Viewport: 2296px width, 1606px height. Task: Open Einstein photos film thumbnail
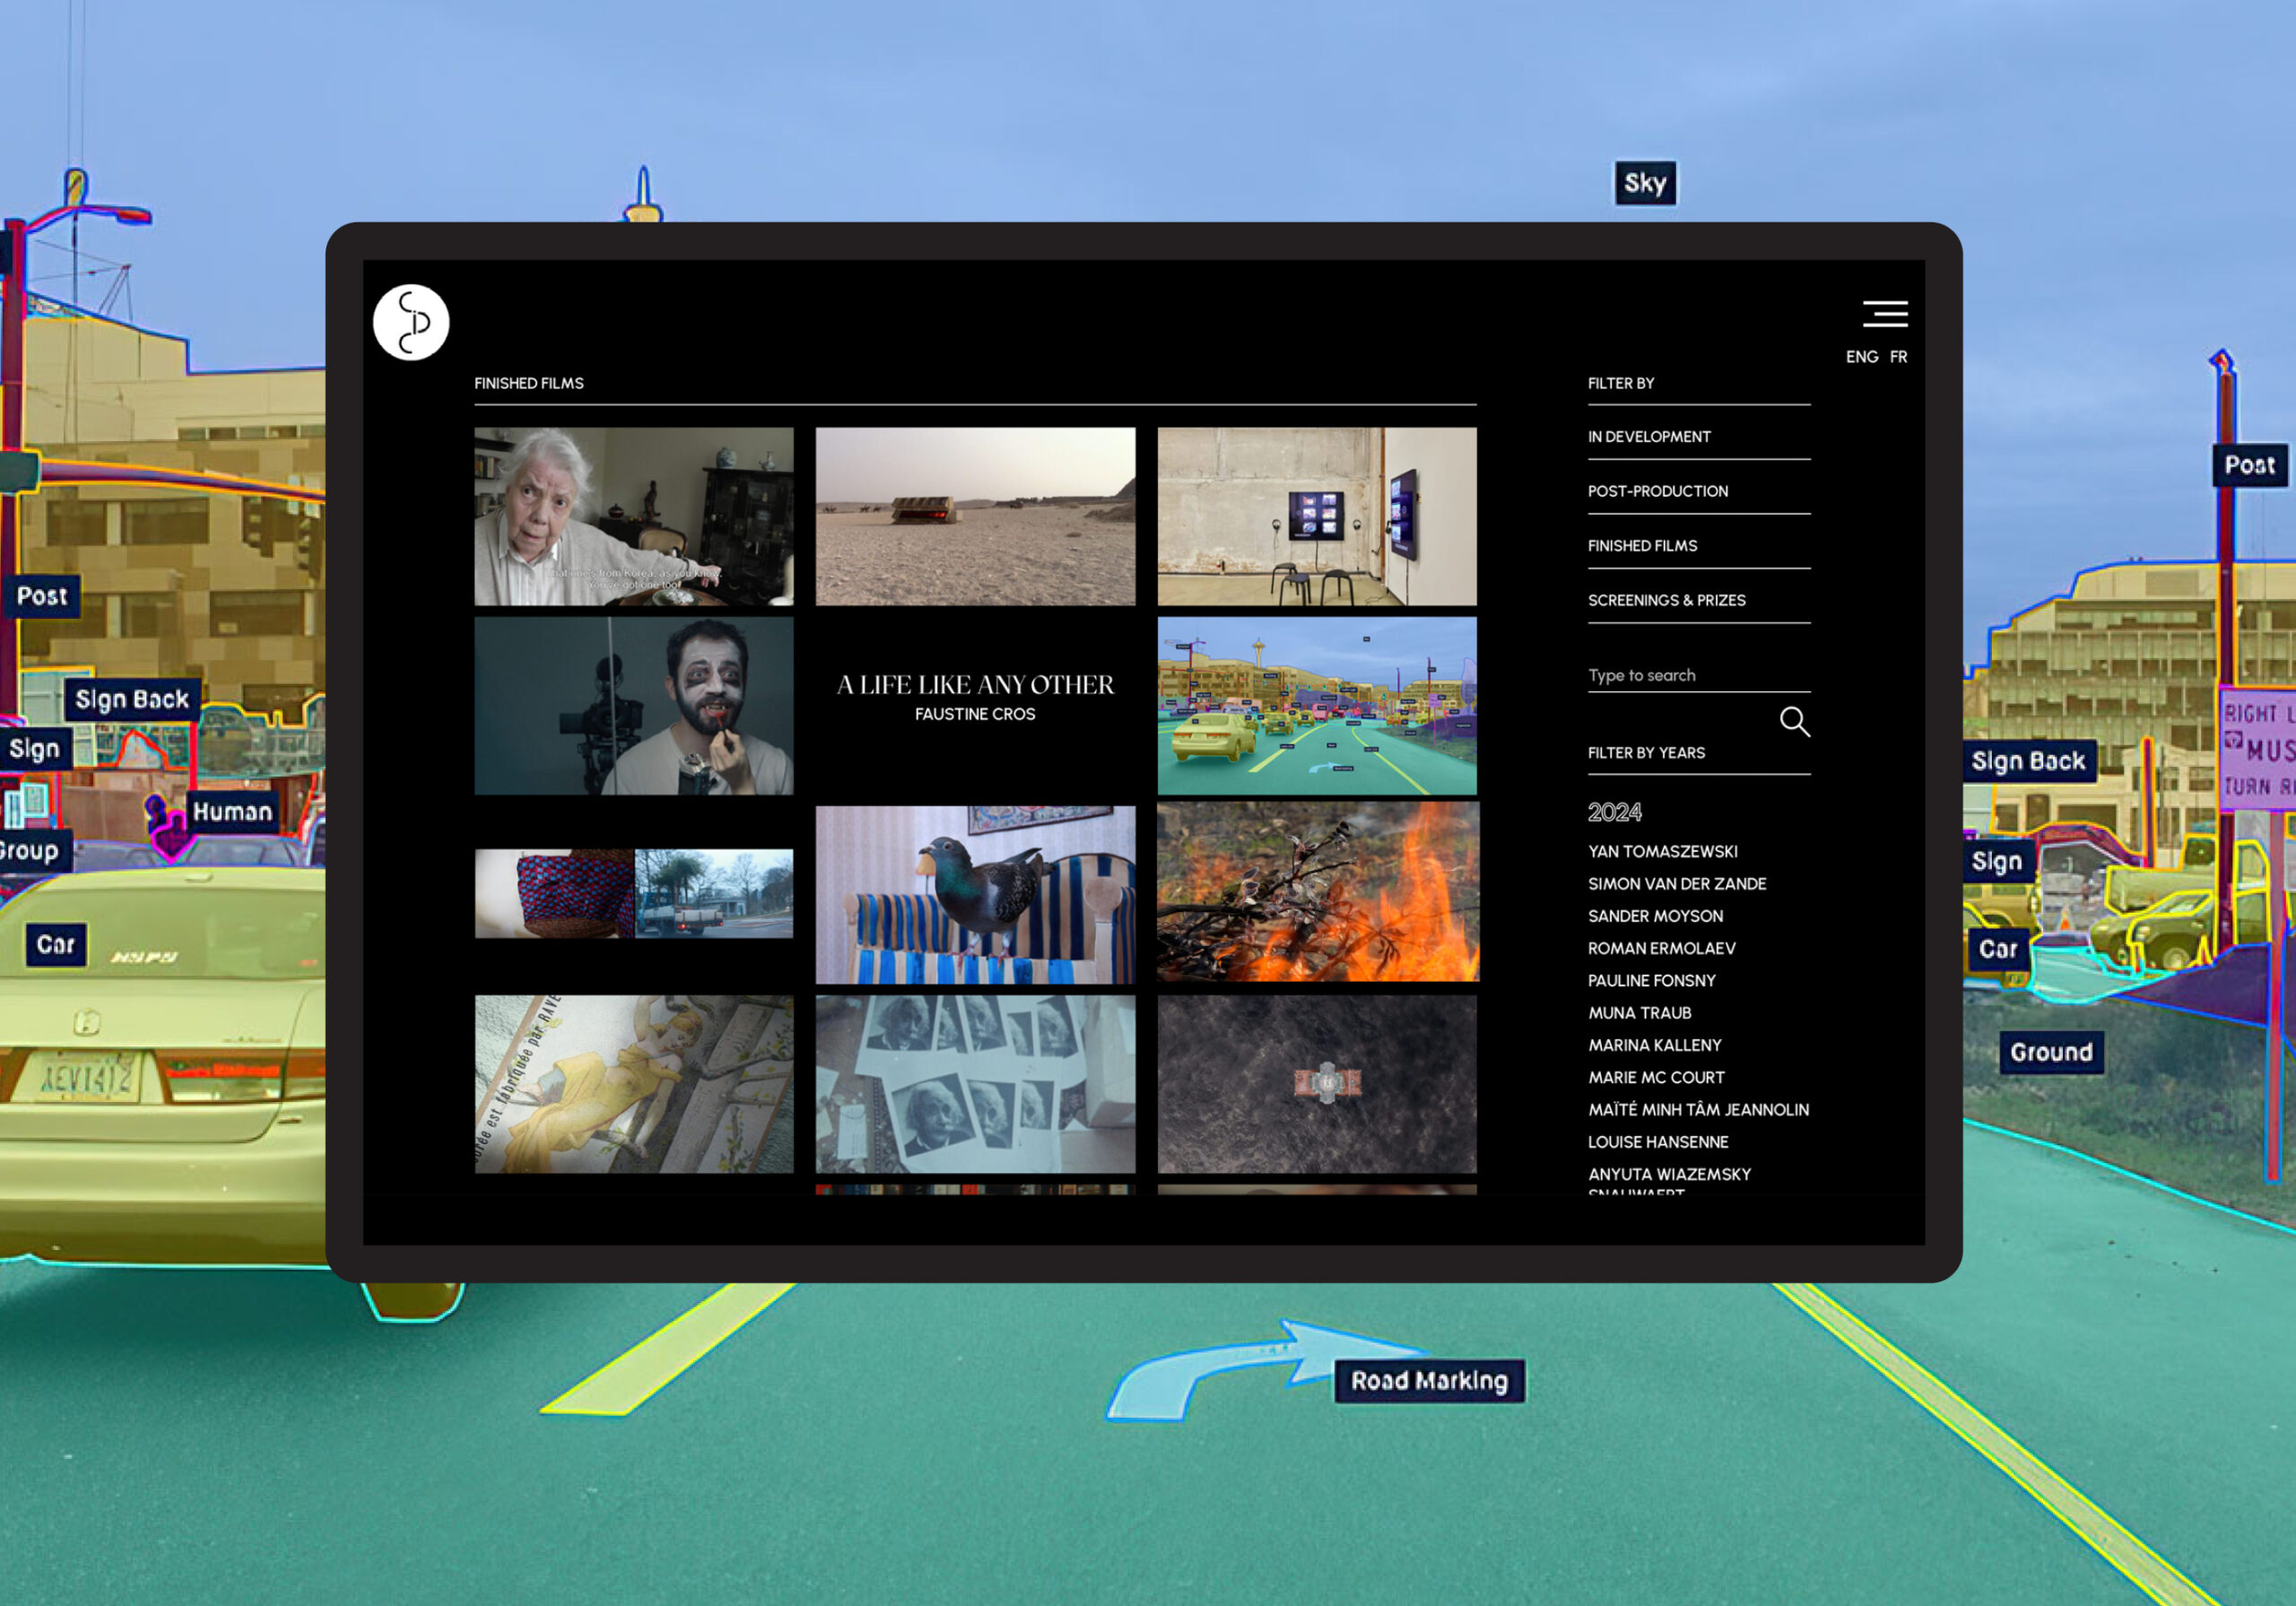point(975,1084)
